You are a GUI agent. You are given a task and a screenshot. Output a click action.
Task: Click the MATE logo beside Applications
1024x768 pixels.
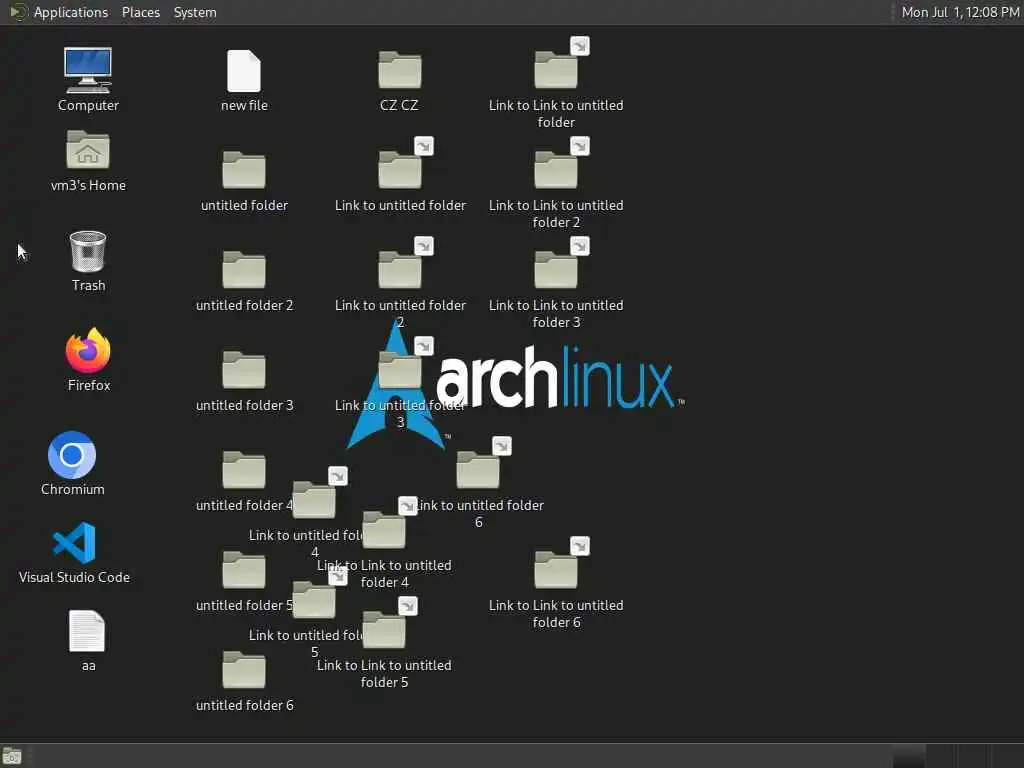[x=18, y=12]
